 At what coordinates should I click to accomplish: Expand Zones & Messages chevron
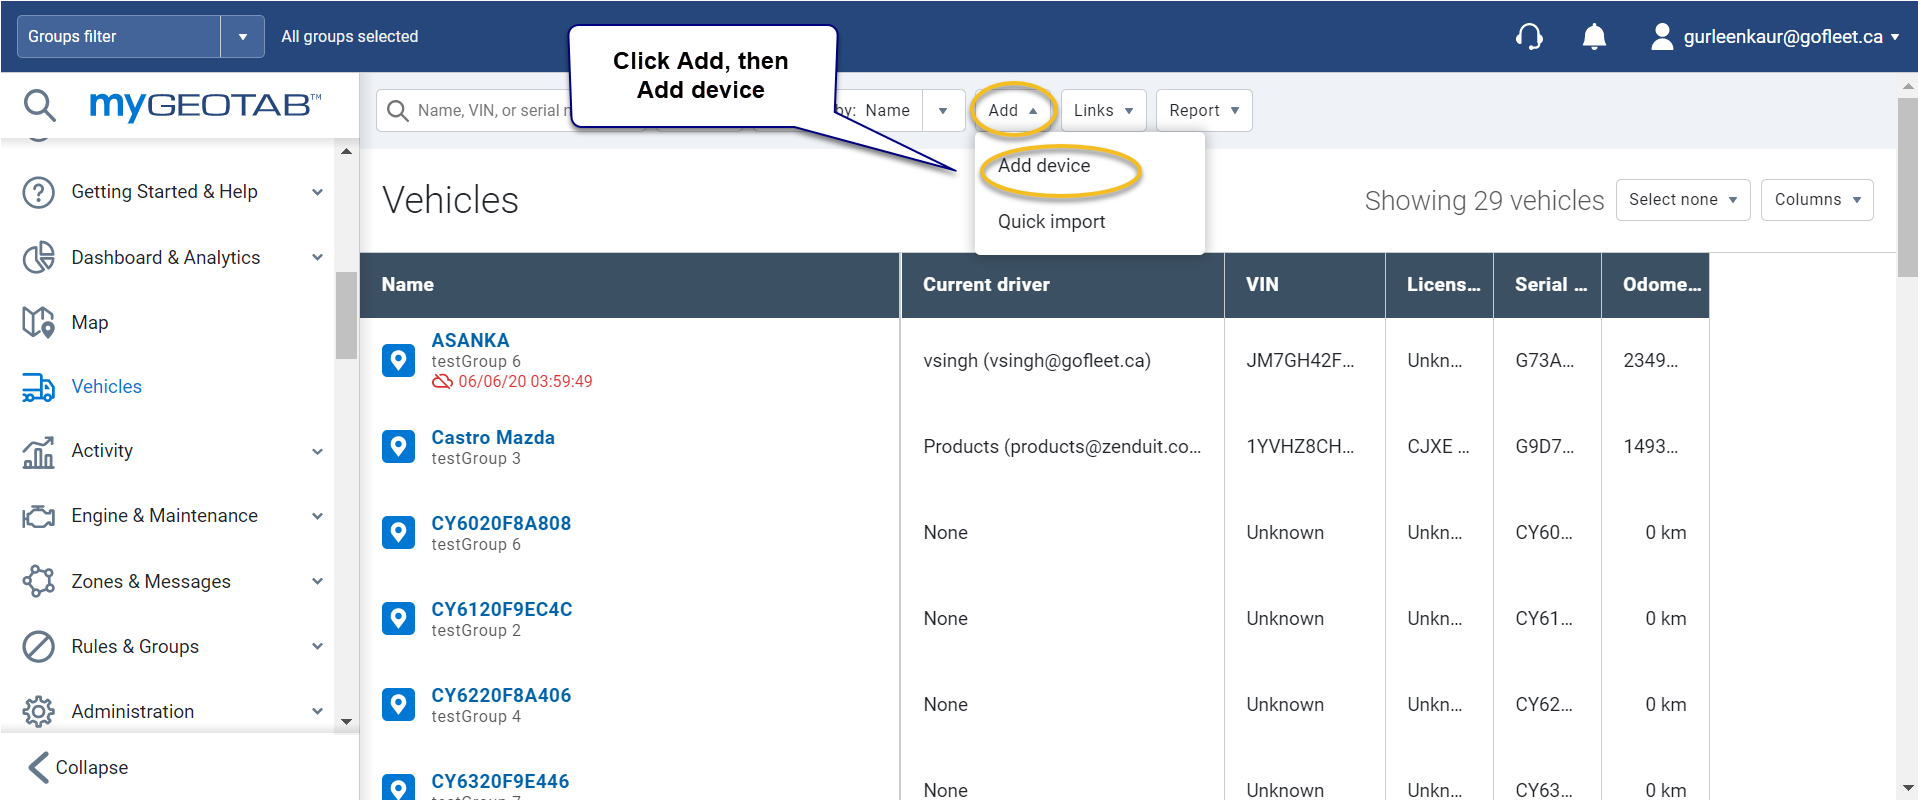click(317, 581)
